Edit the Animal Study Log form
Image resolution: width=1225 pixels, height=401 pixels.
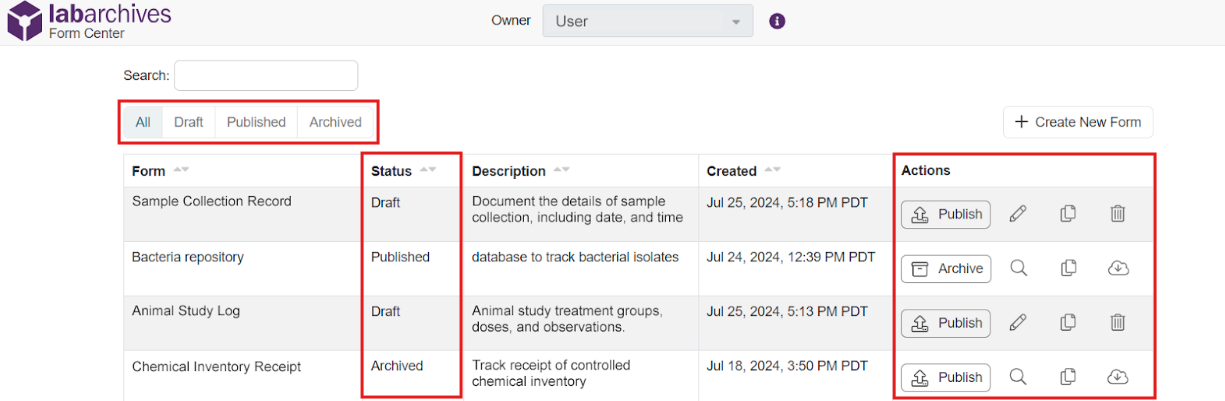(1018, 323)
